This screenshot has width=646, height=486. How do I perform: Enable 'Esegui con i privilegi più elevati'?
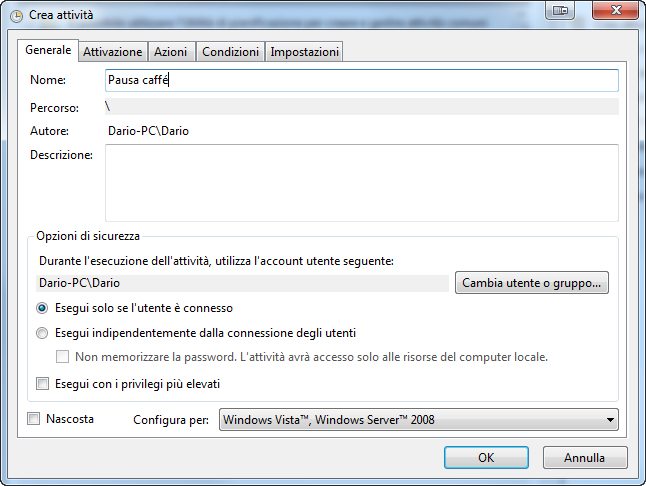[x=42, y=383]
